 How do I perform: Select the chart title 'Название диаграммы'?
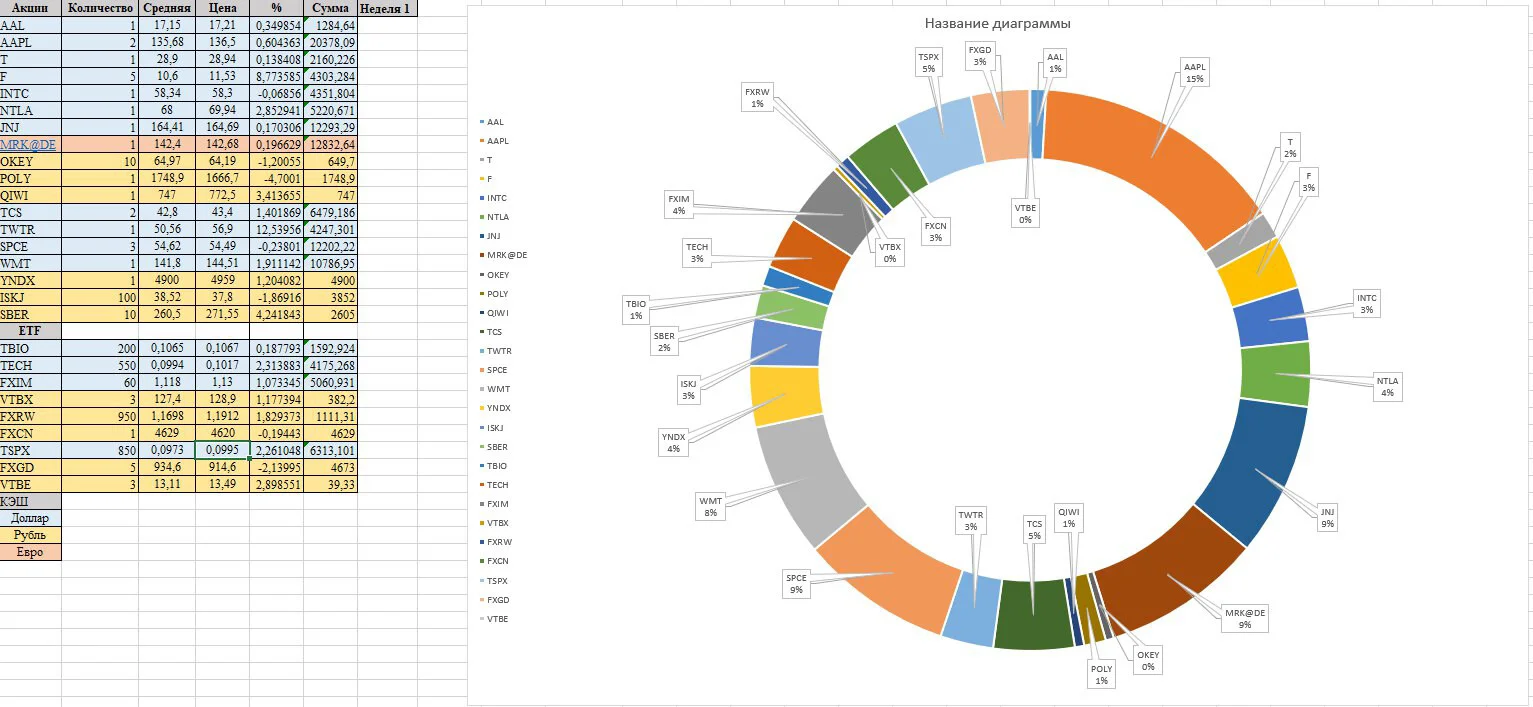(997, 23)
